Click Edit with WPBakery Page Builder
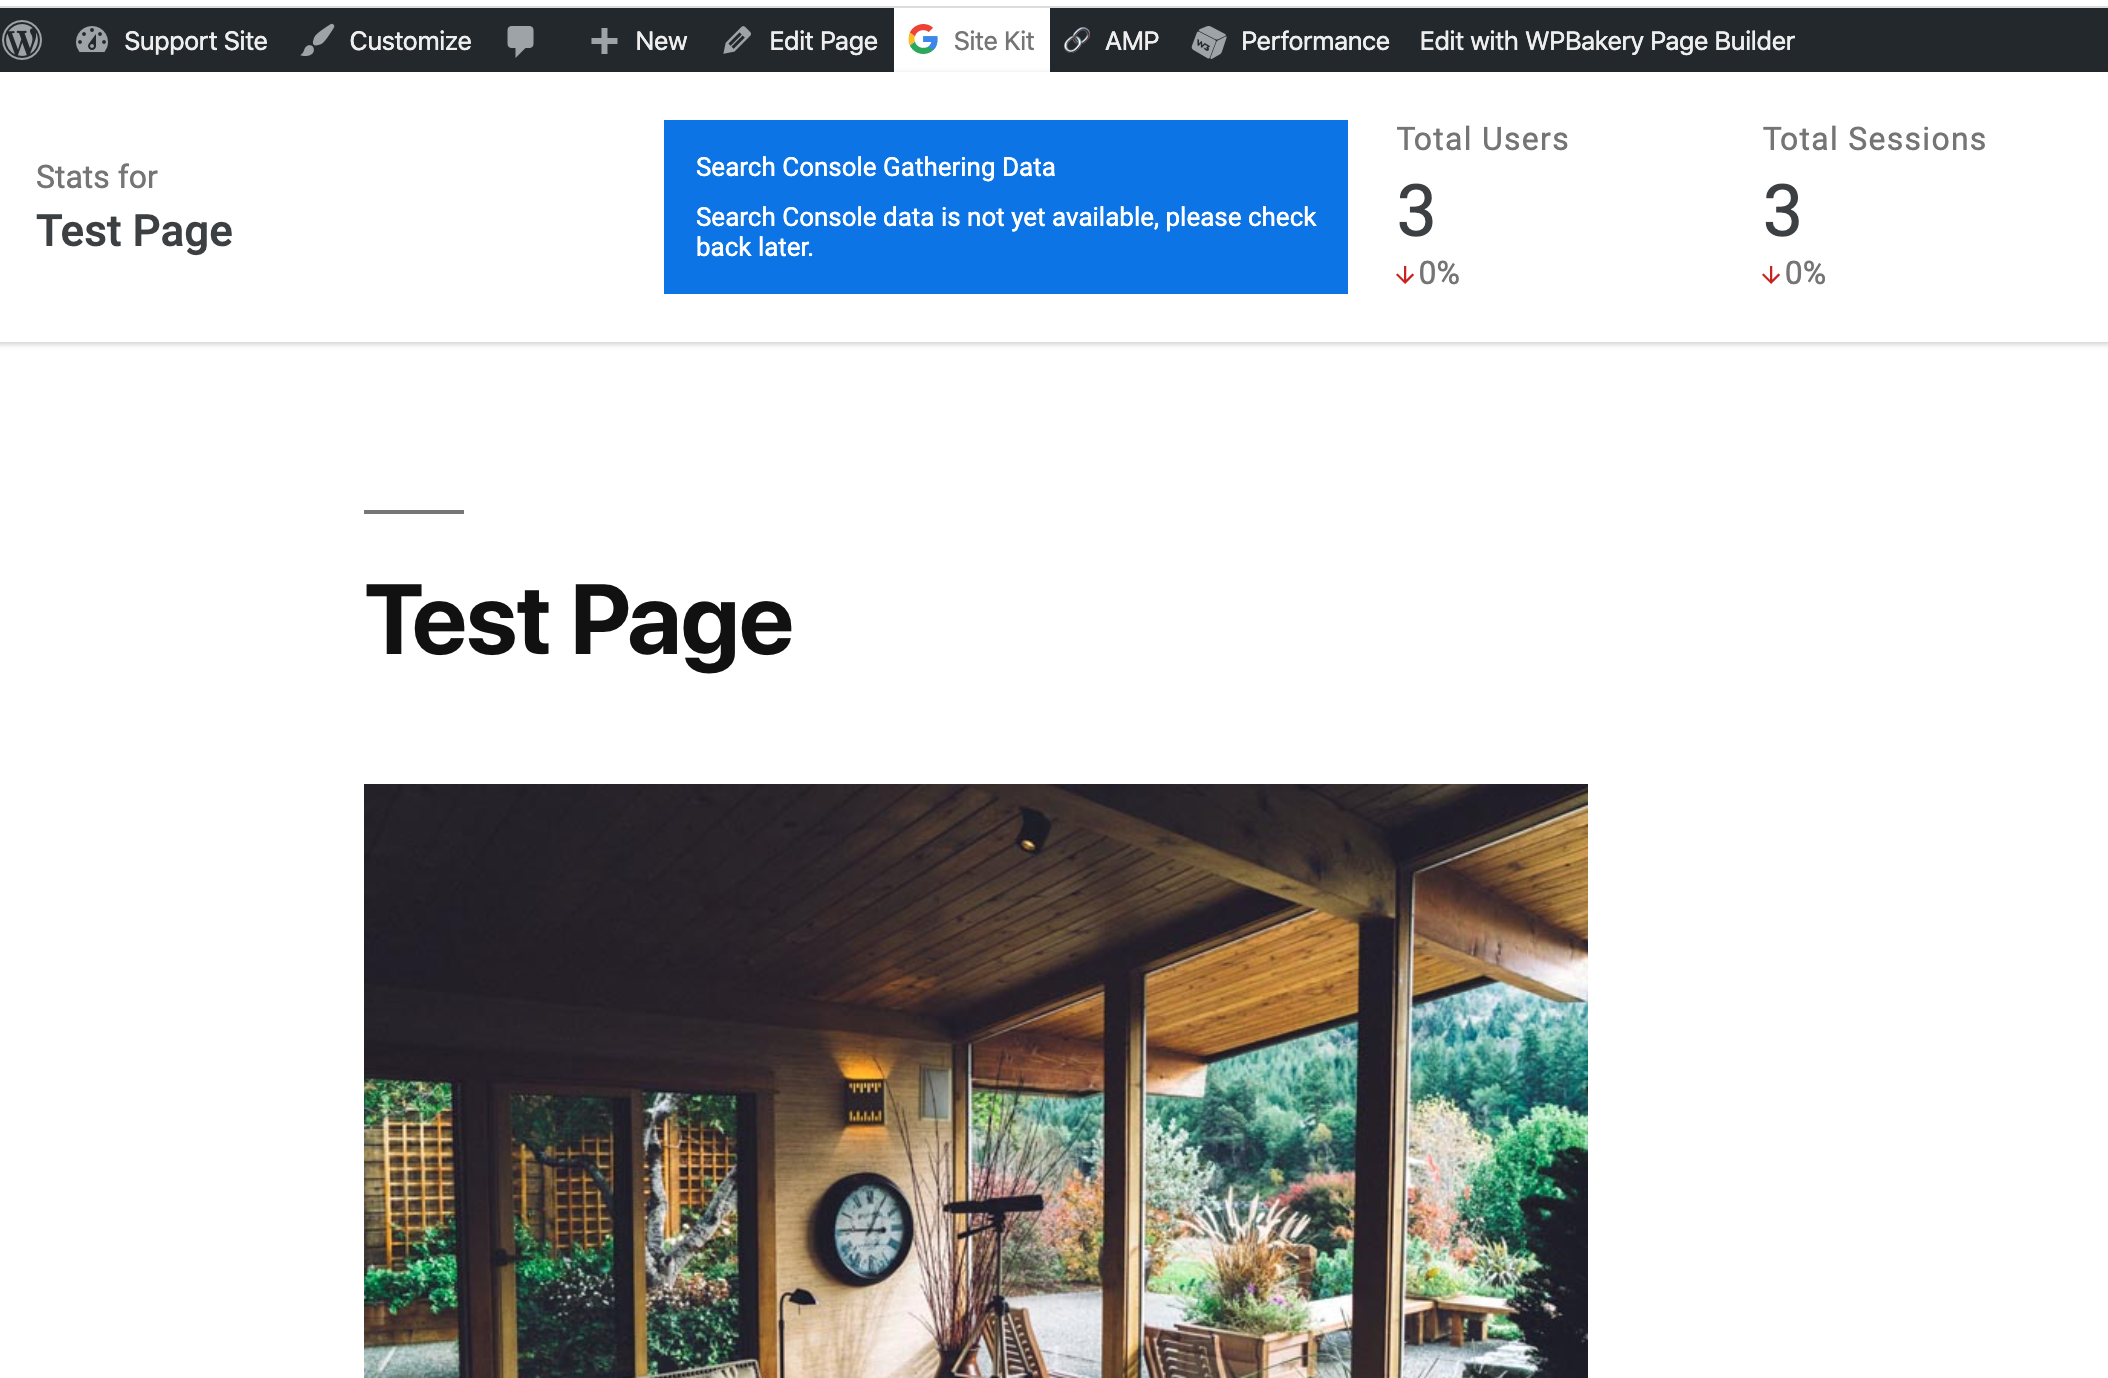Image resolution: width=2108 pixels, height=1378 pixels. [x=1606, y=41]
